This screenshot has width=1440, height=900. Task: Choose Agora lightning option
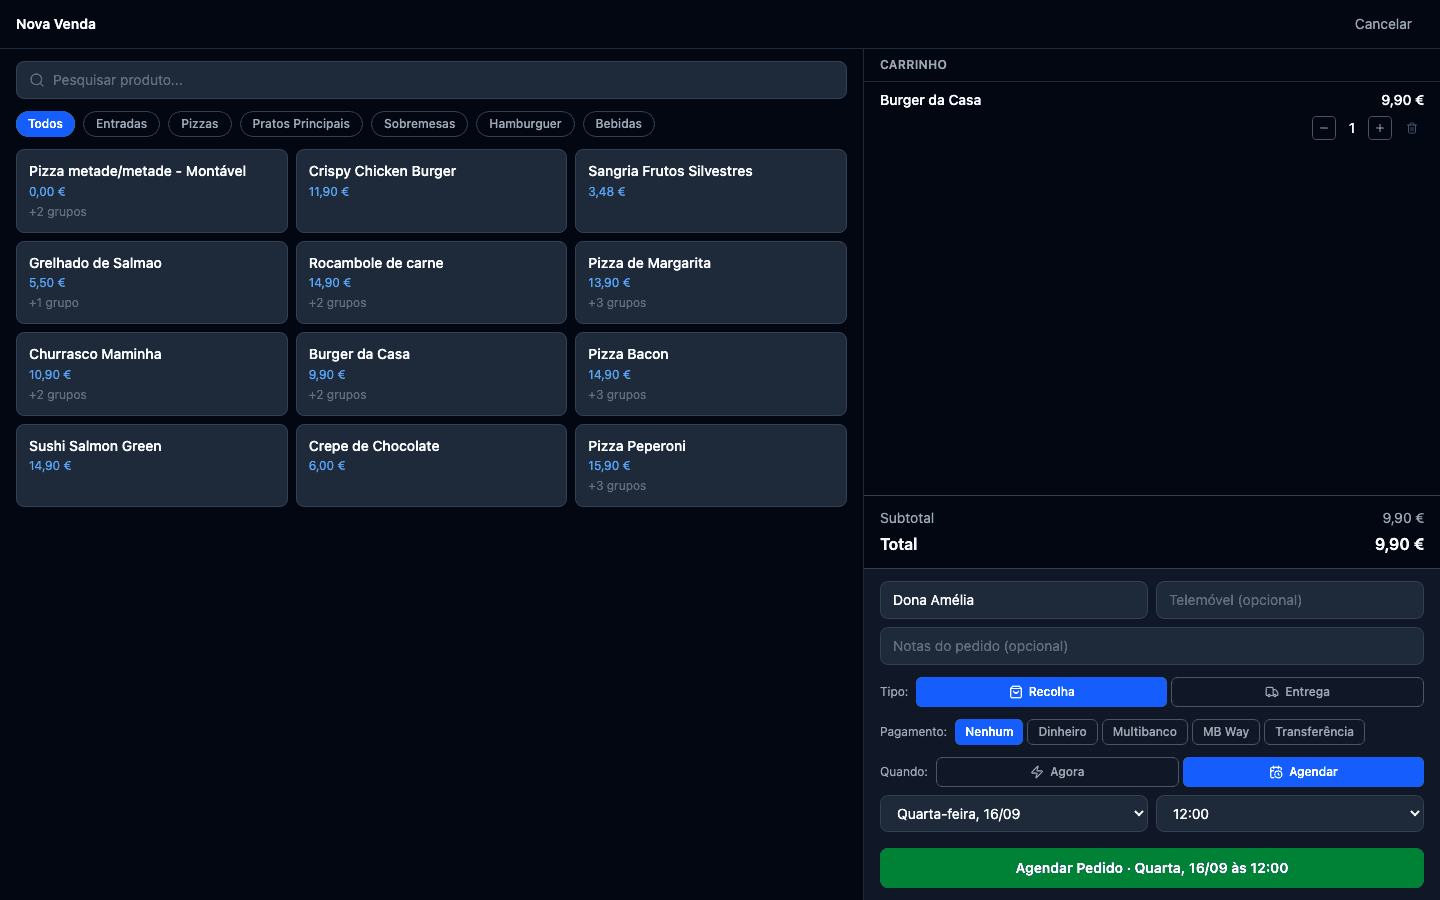click(1057, 772)
